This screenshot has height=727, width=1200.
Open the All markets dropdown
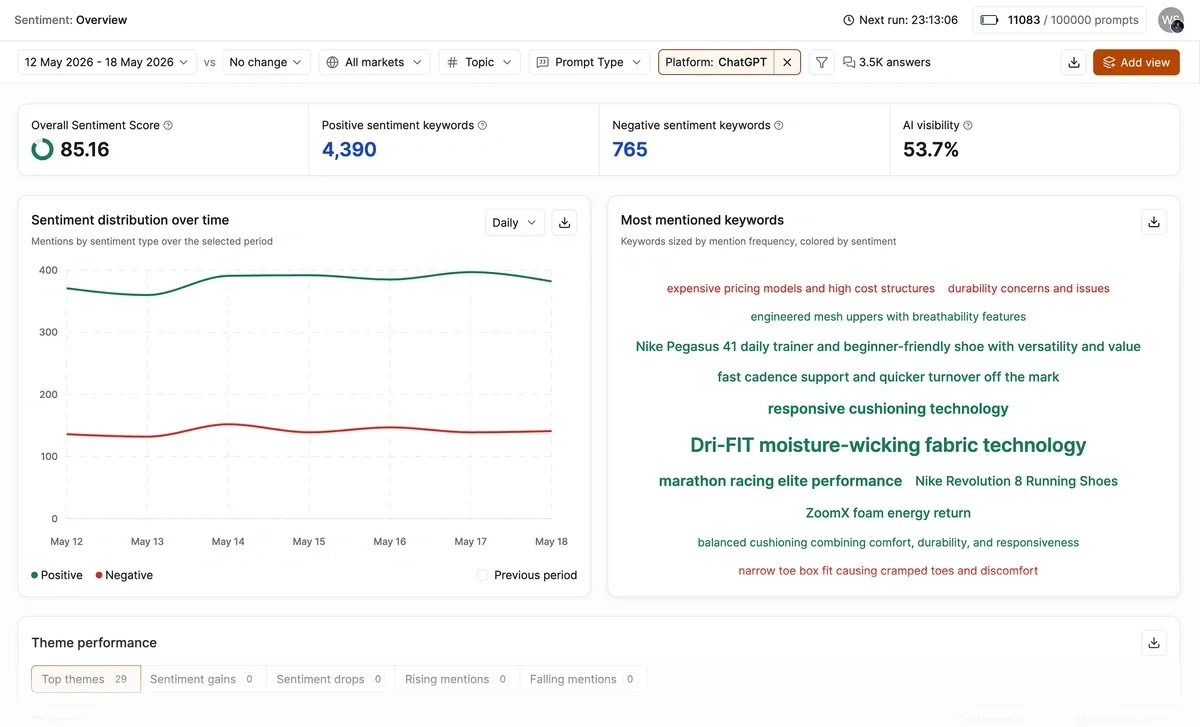[x=375, y=62]
